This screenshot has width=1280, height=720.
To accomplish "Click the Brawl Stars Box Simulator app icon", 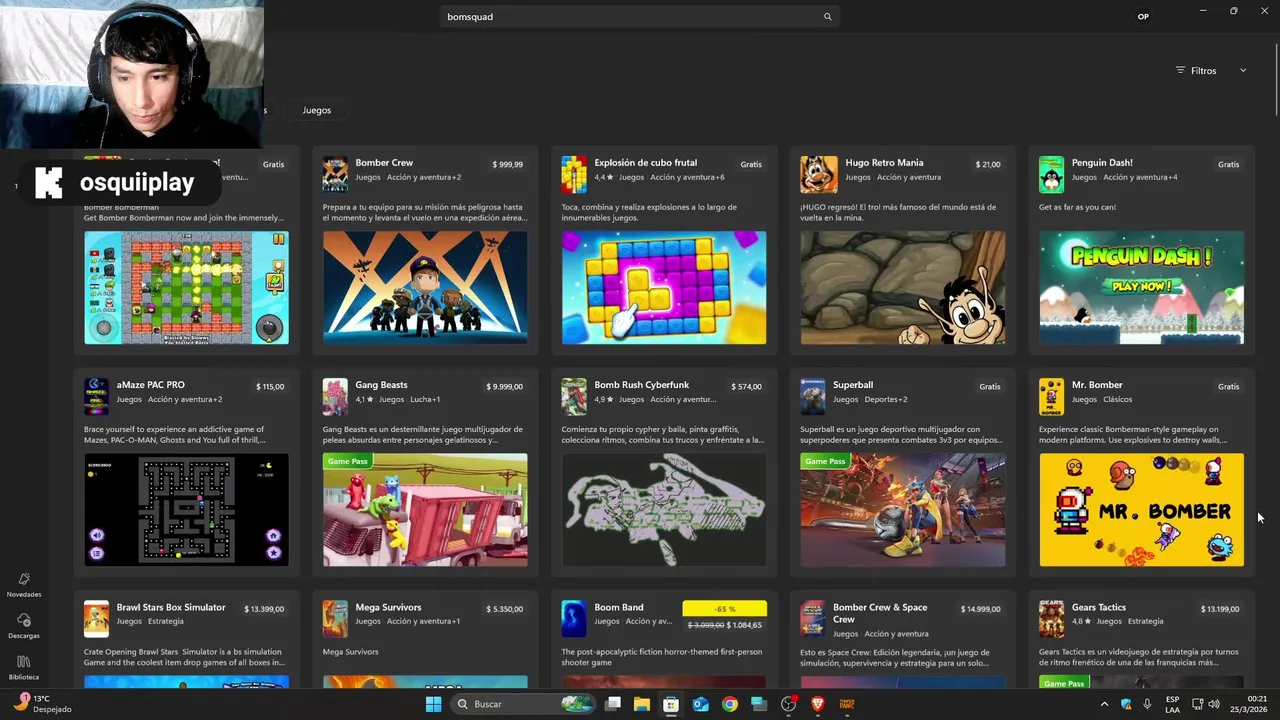I will pos(96,619).
